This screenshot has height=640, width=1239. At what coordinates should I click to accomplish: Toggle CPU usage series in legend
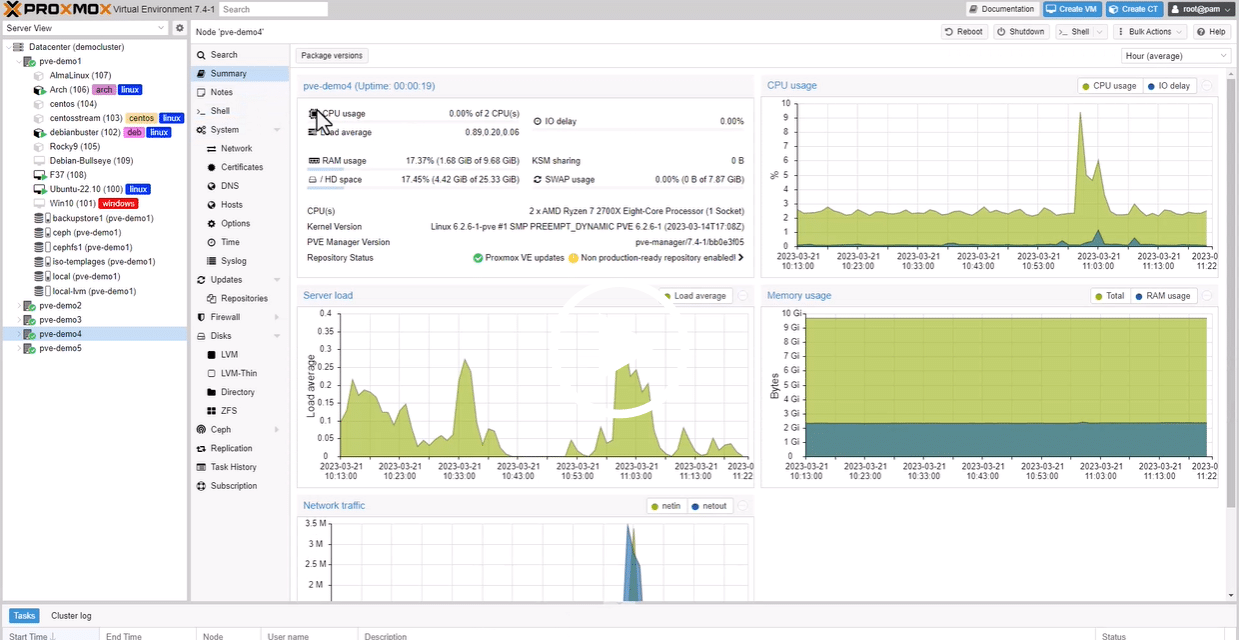[1109, 86]
